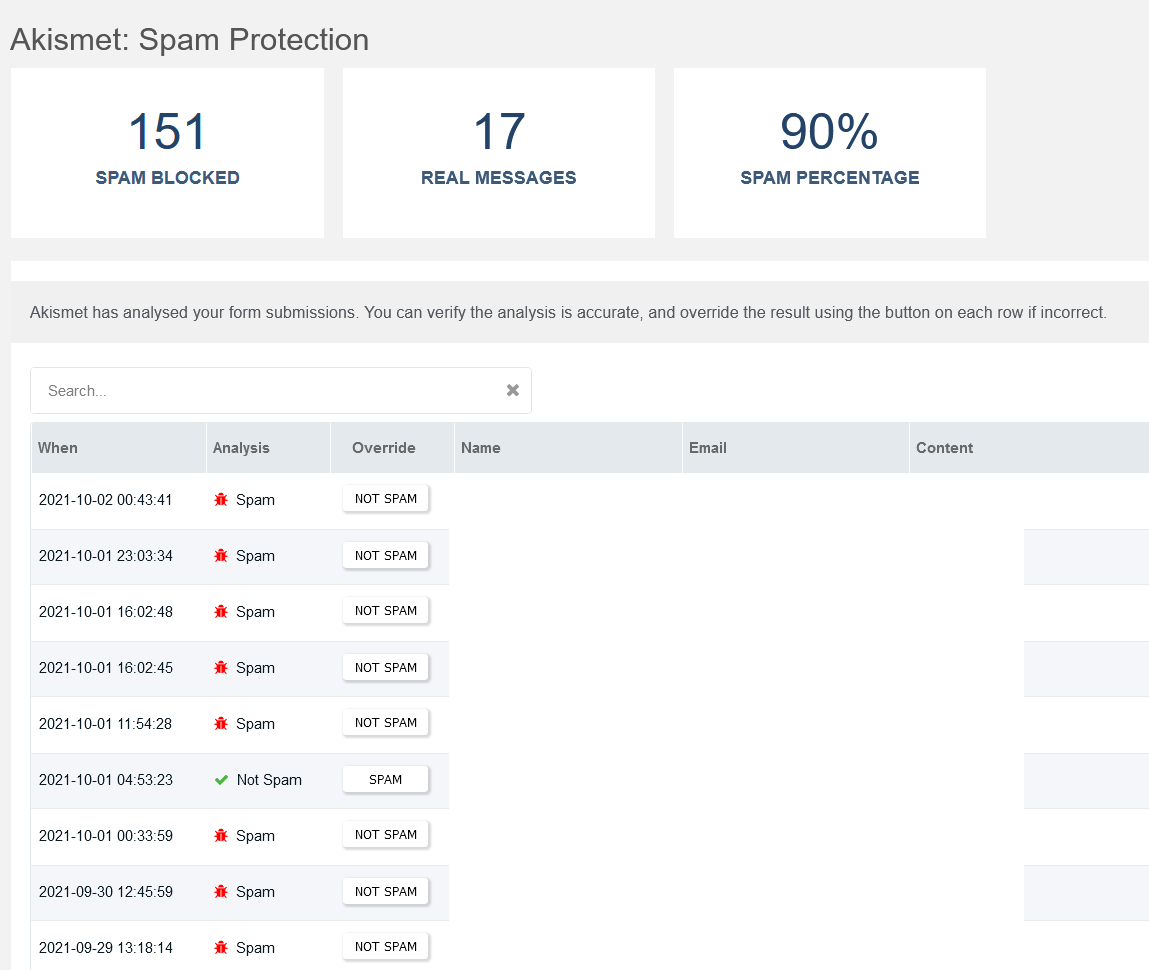Click the spam bug icon for 2021-09-29 13:18:14
The image size is (1149, 970).
pyautogui.click(x=221, y=948)
